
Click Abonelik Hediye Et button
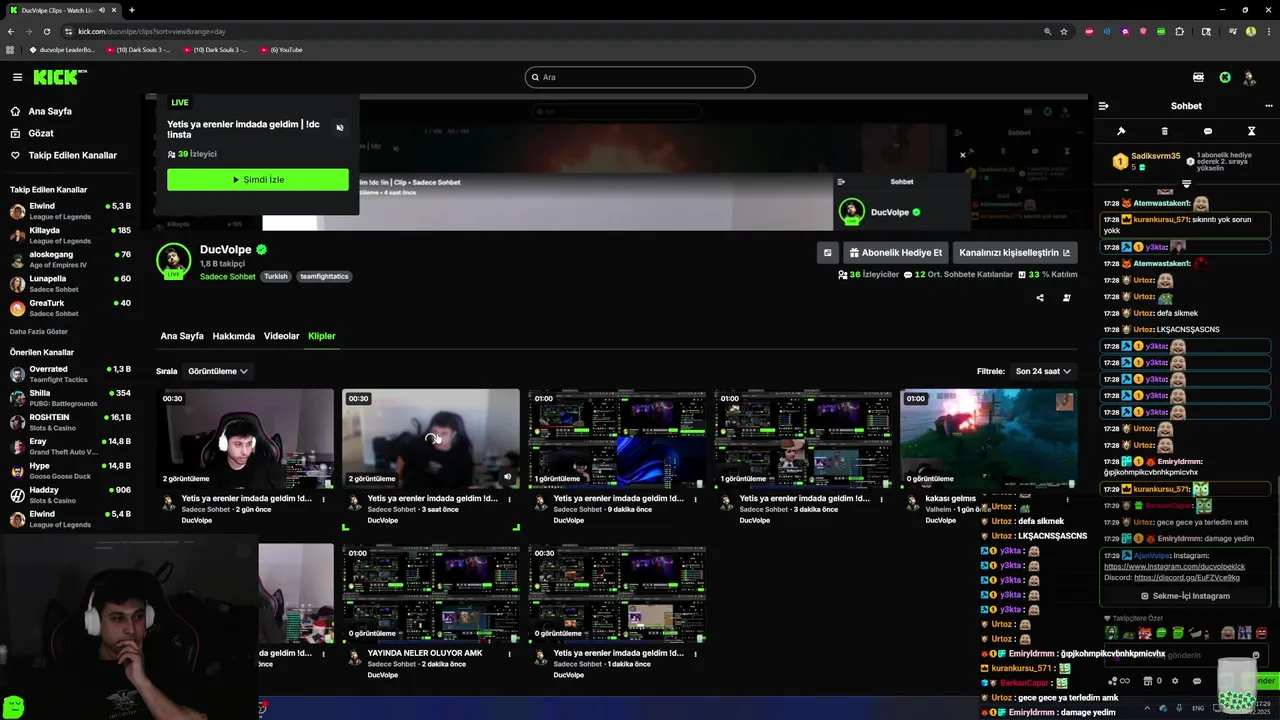click(896, 253)
